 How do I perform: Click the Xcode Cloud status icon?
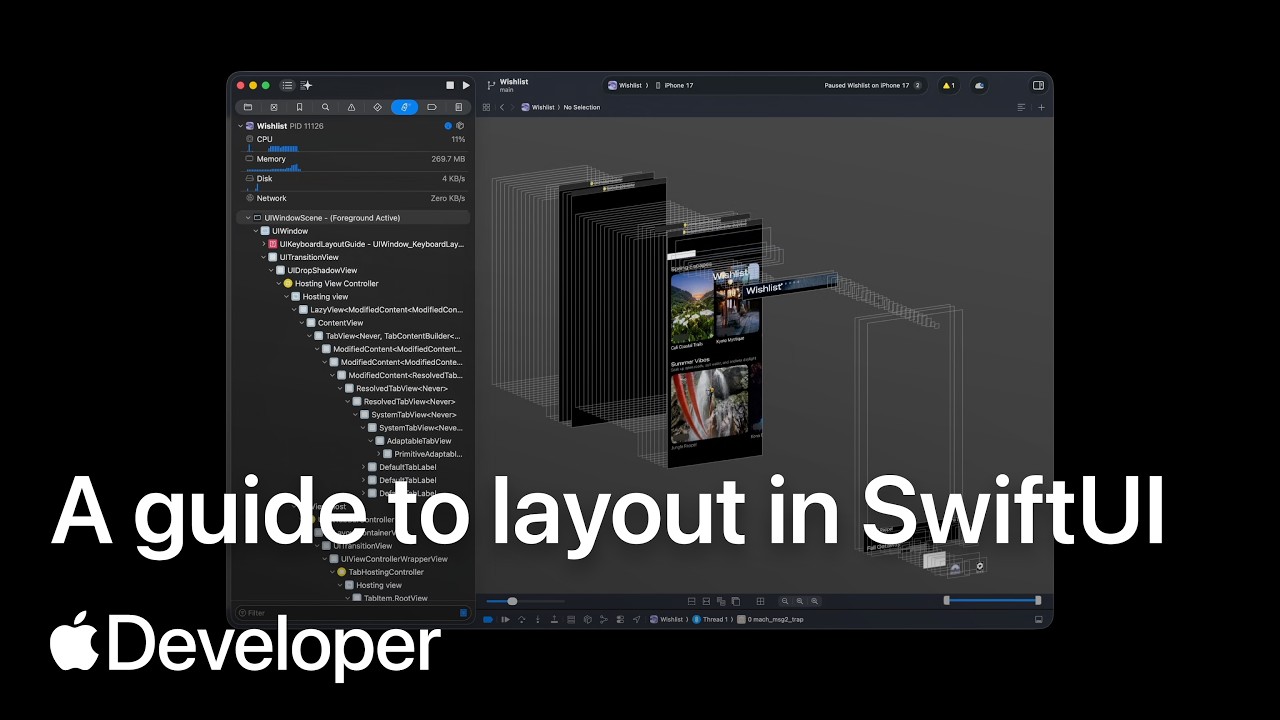(x=979, y=86)
